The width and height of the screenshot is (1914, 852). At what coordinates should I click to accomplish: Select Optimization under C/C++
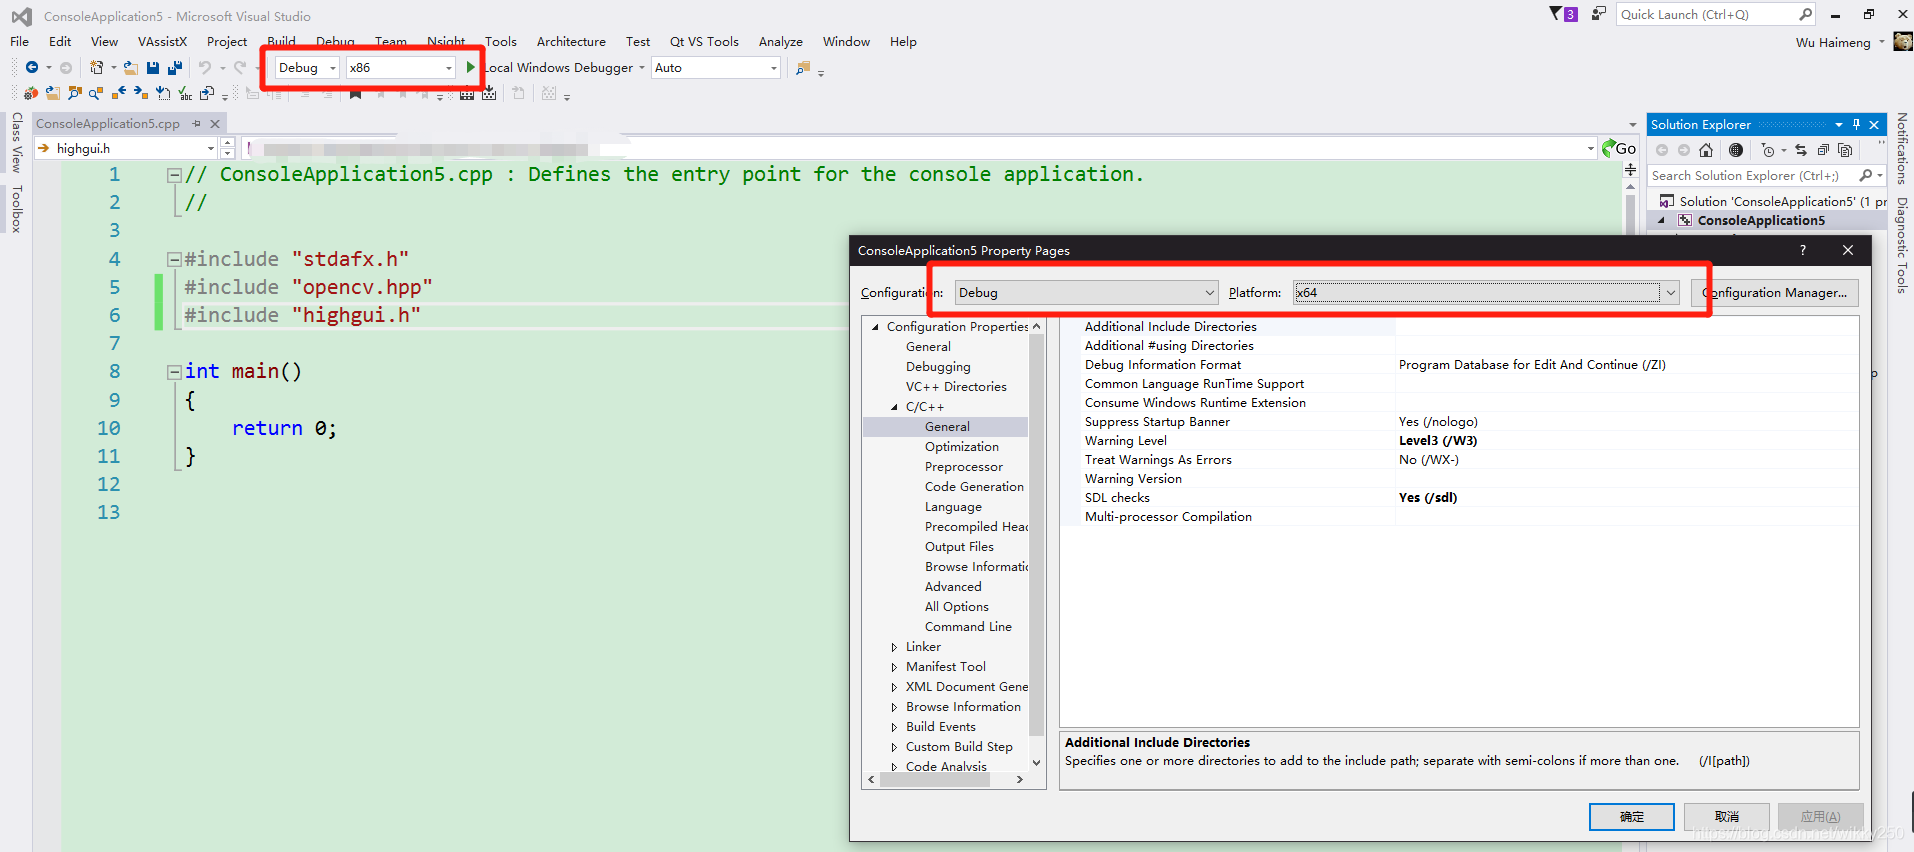click(962, 447)
